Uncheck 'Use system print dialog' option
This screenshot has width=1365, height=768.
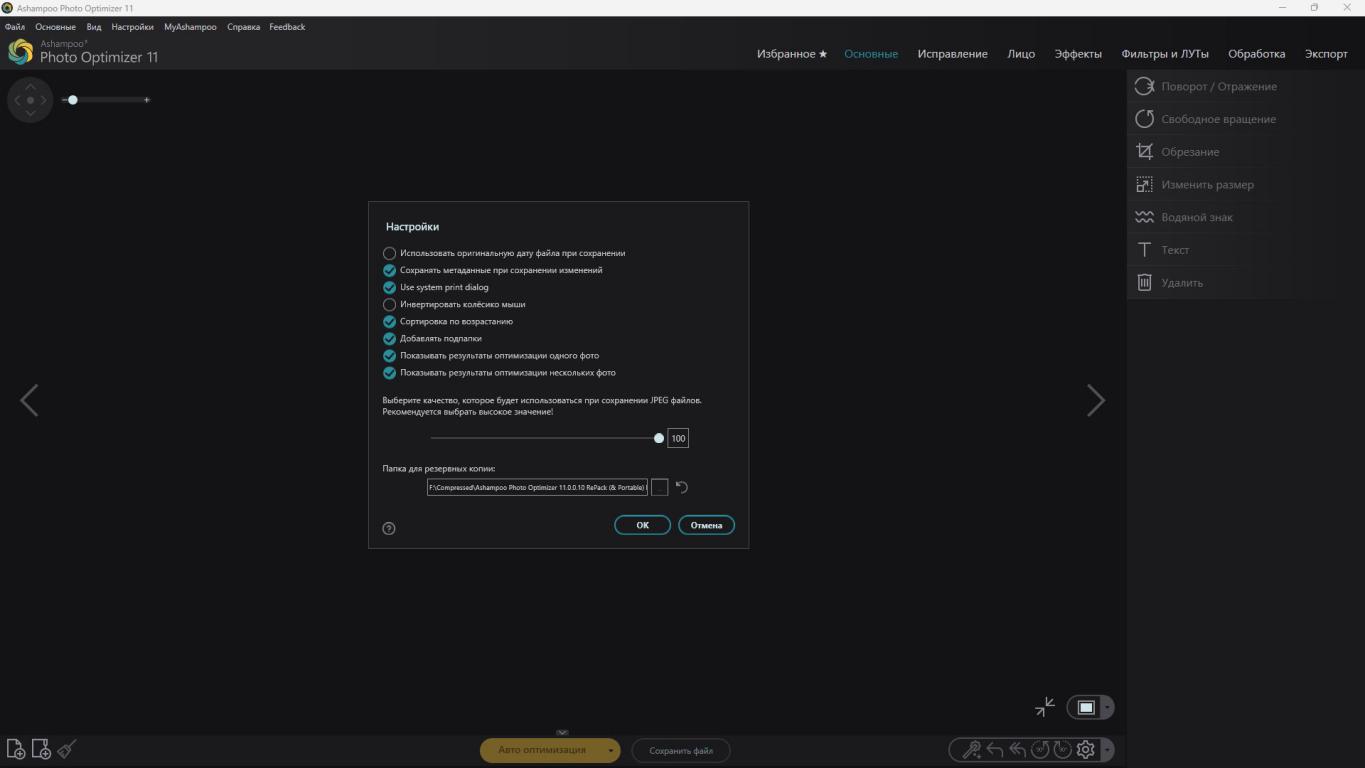[x=390, y=288]
